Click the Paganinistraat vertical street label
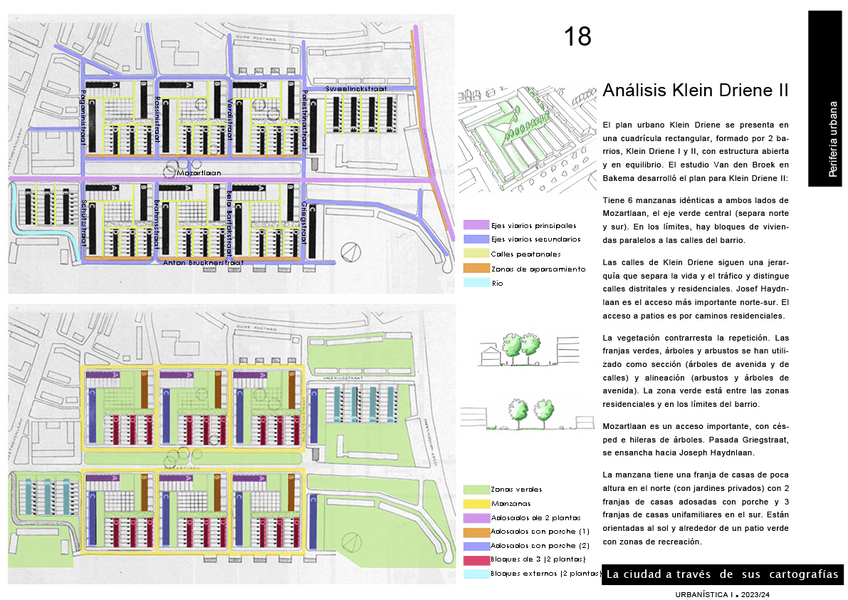The height and width of the screenshot is (600, 848). pos(83,117)
